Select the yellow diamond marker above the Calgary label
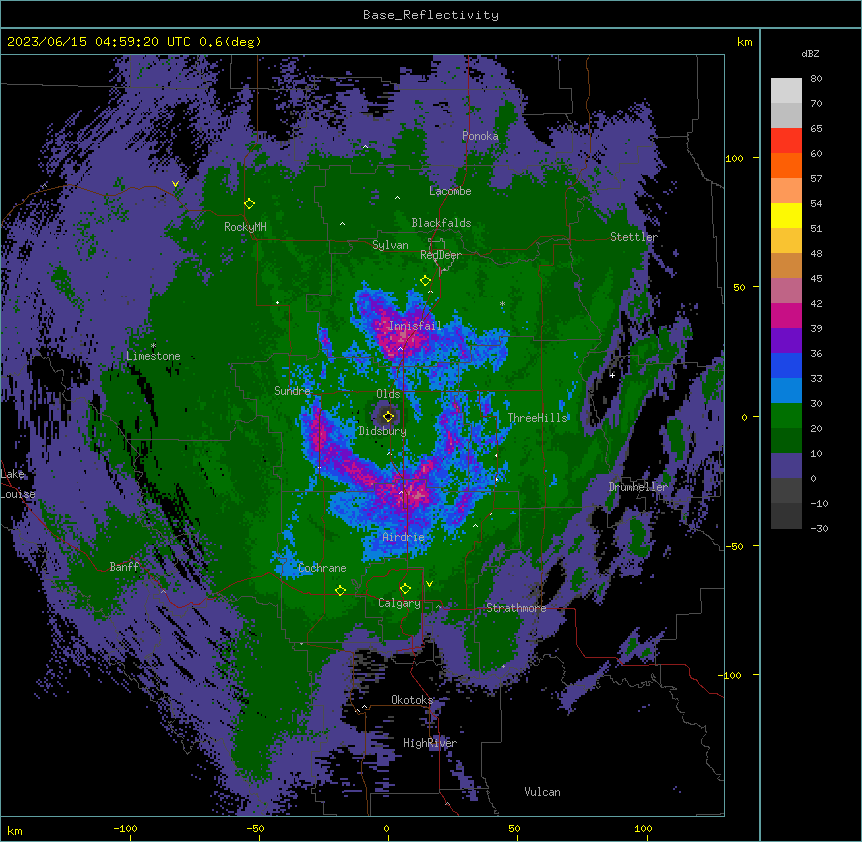Image resolution: width=862 pixels, height=842 pixels. pos(405,589)
